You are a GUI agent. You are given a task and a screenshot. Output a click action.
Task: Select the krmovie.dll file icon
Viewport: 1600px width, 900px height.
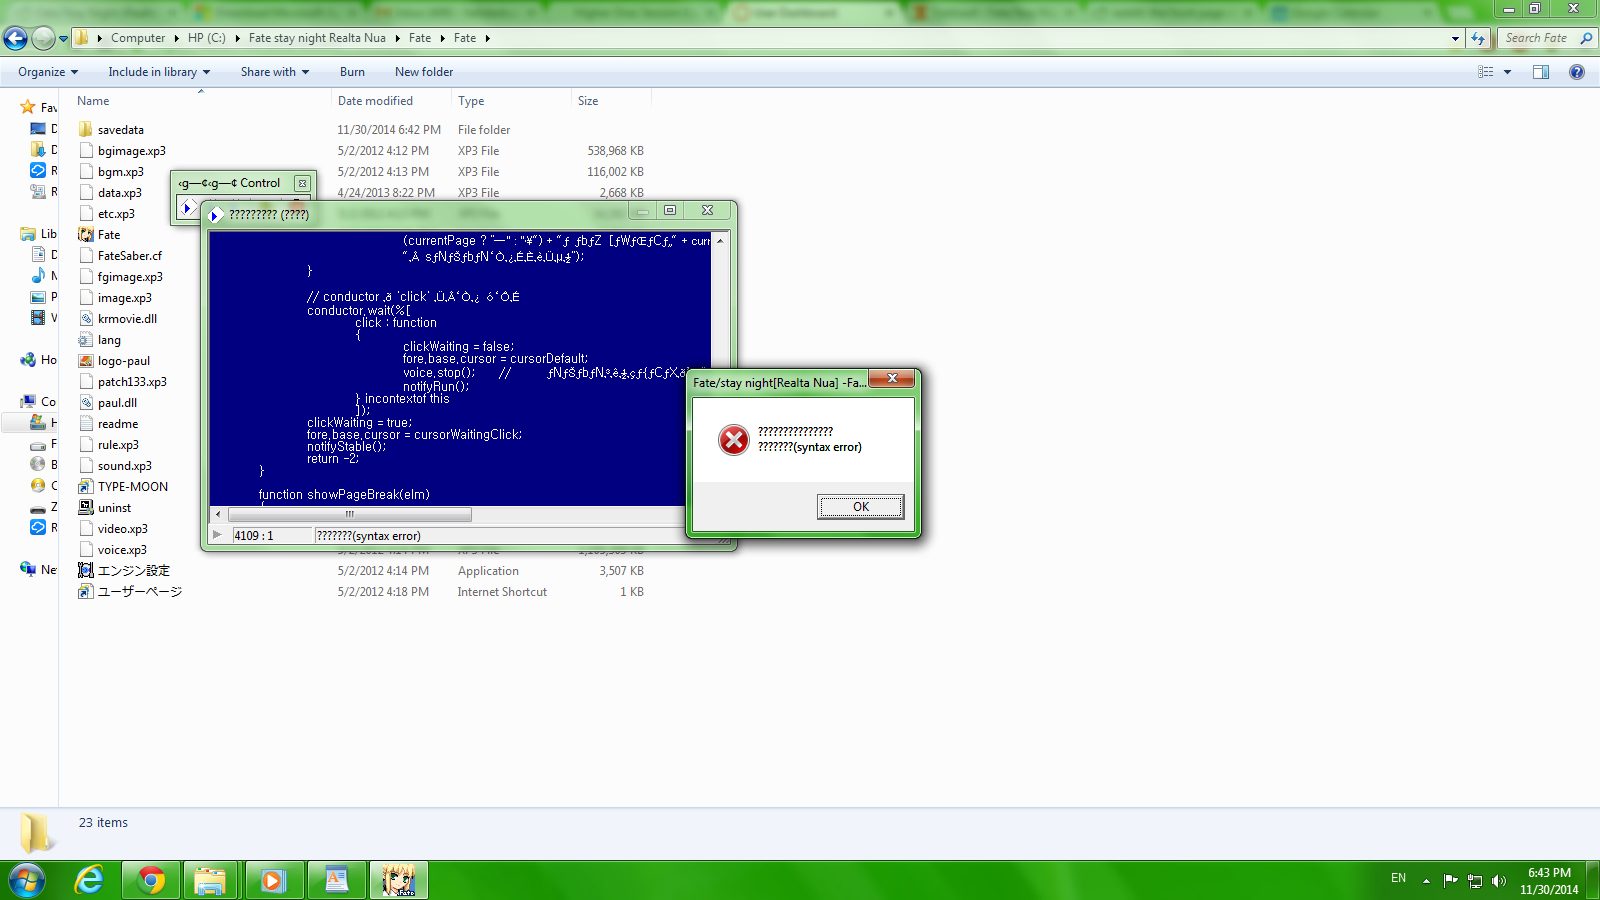(86, 319)
